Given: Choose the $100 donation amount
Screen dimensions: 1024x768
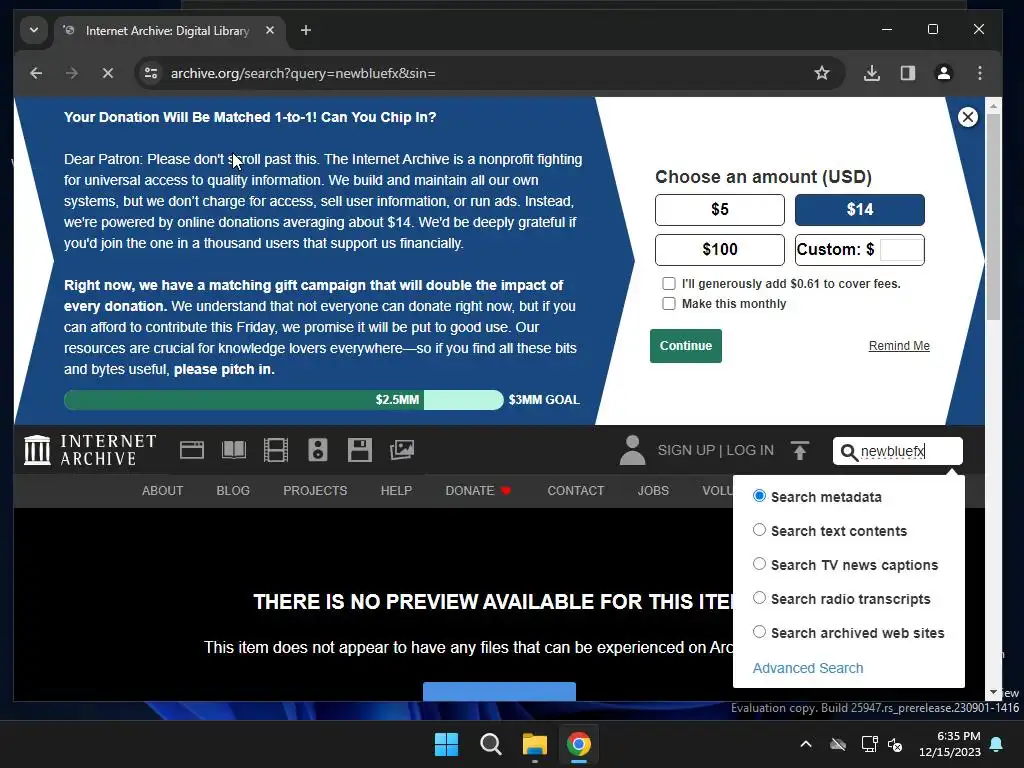Looking at the screenshot, I should click(720, 249).
